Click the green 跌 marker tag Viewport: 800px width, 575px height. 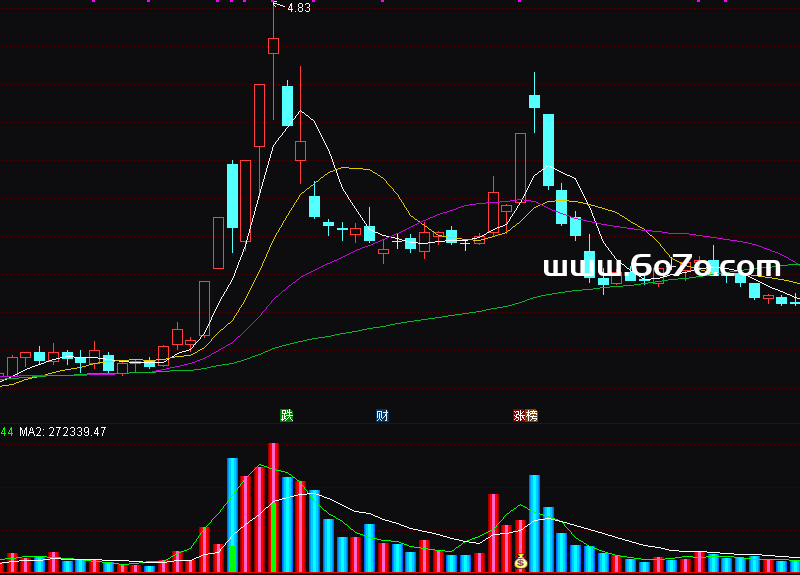[287, 416]
